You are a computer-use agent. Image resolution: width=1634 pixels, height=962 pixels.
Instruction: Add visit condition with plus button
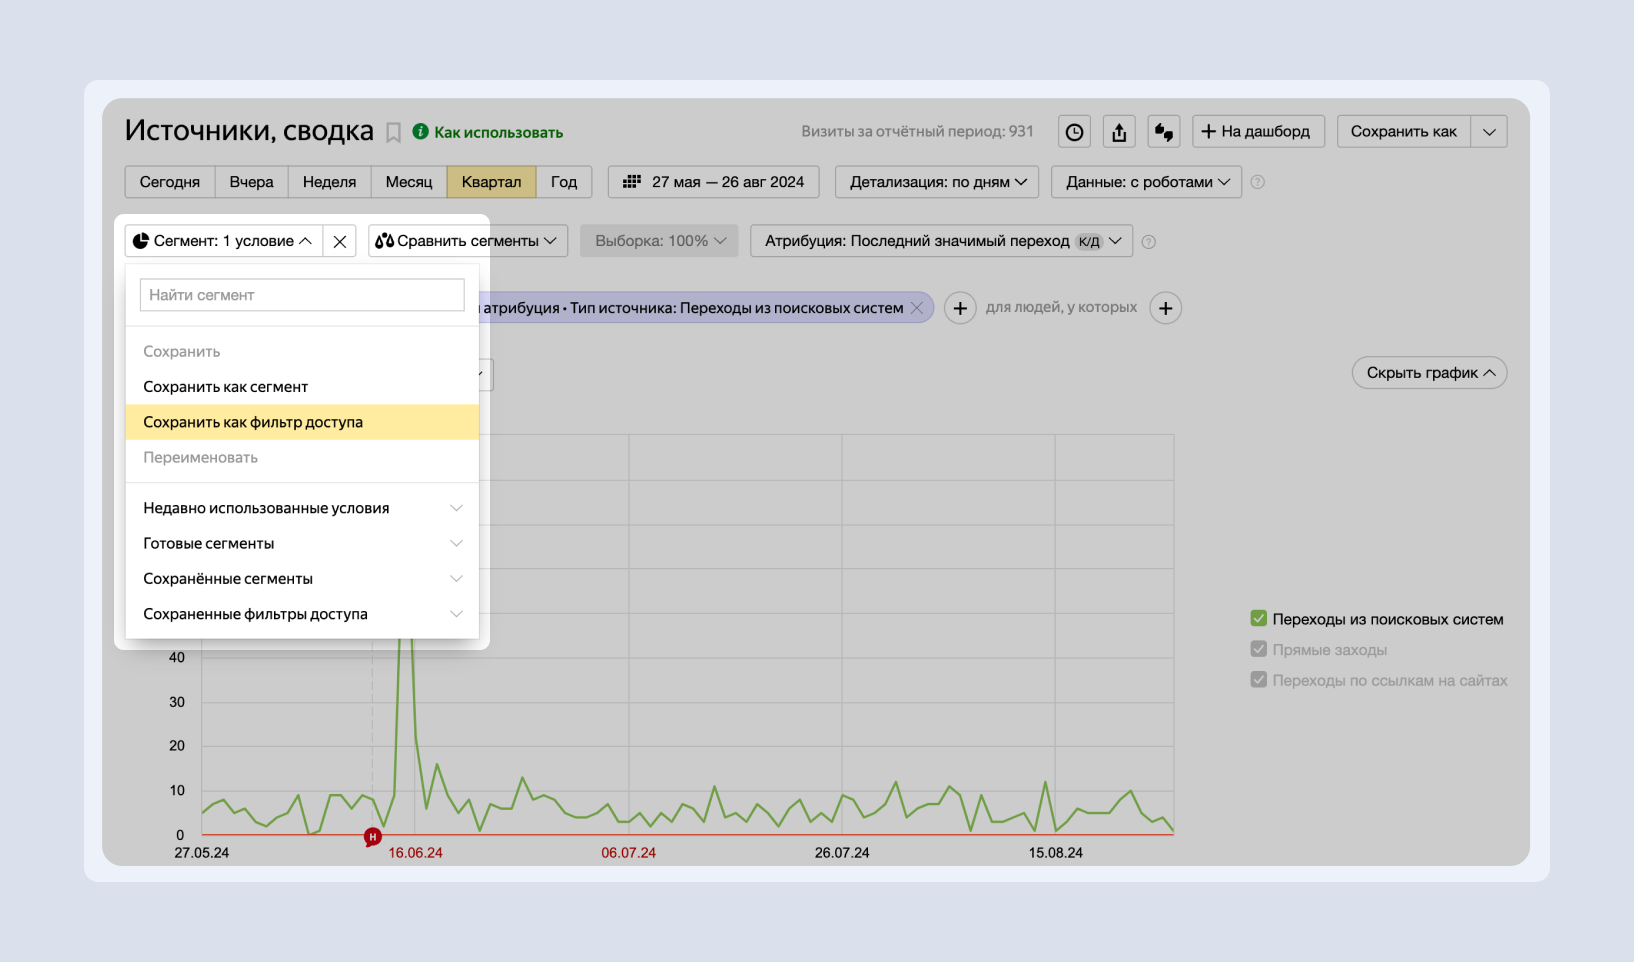960,308
